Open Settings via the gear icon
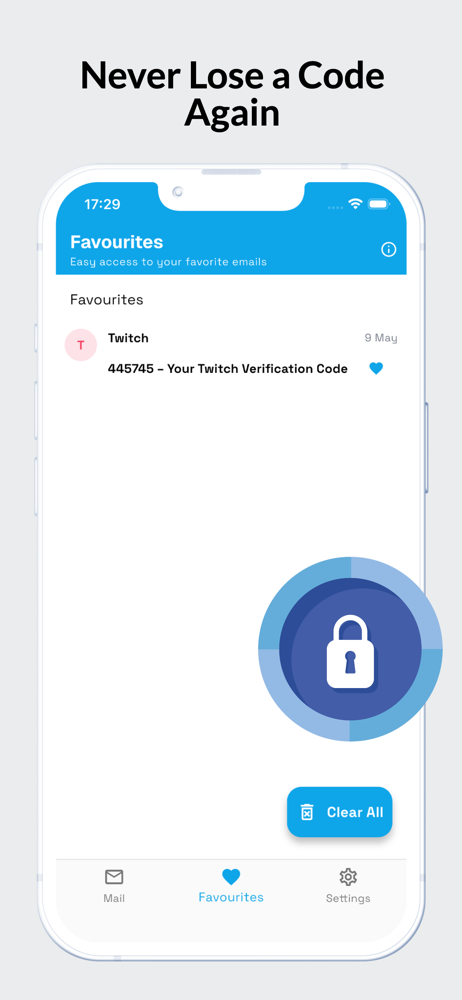 tap(348, 877)
